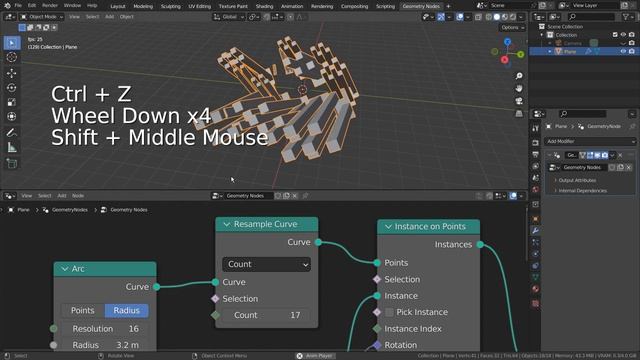Open viewport Add menu

(x=109, y=17)
